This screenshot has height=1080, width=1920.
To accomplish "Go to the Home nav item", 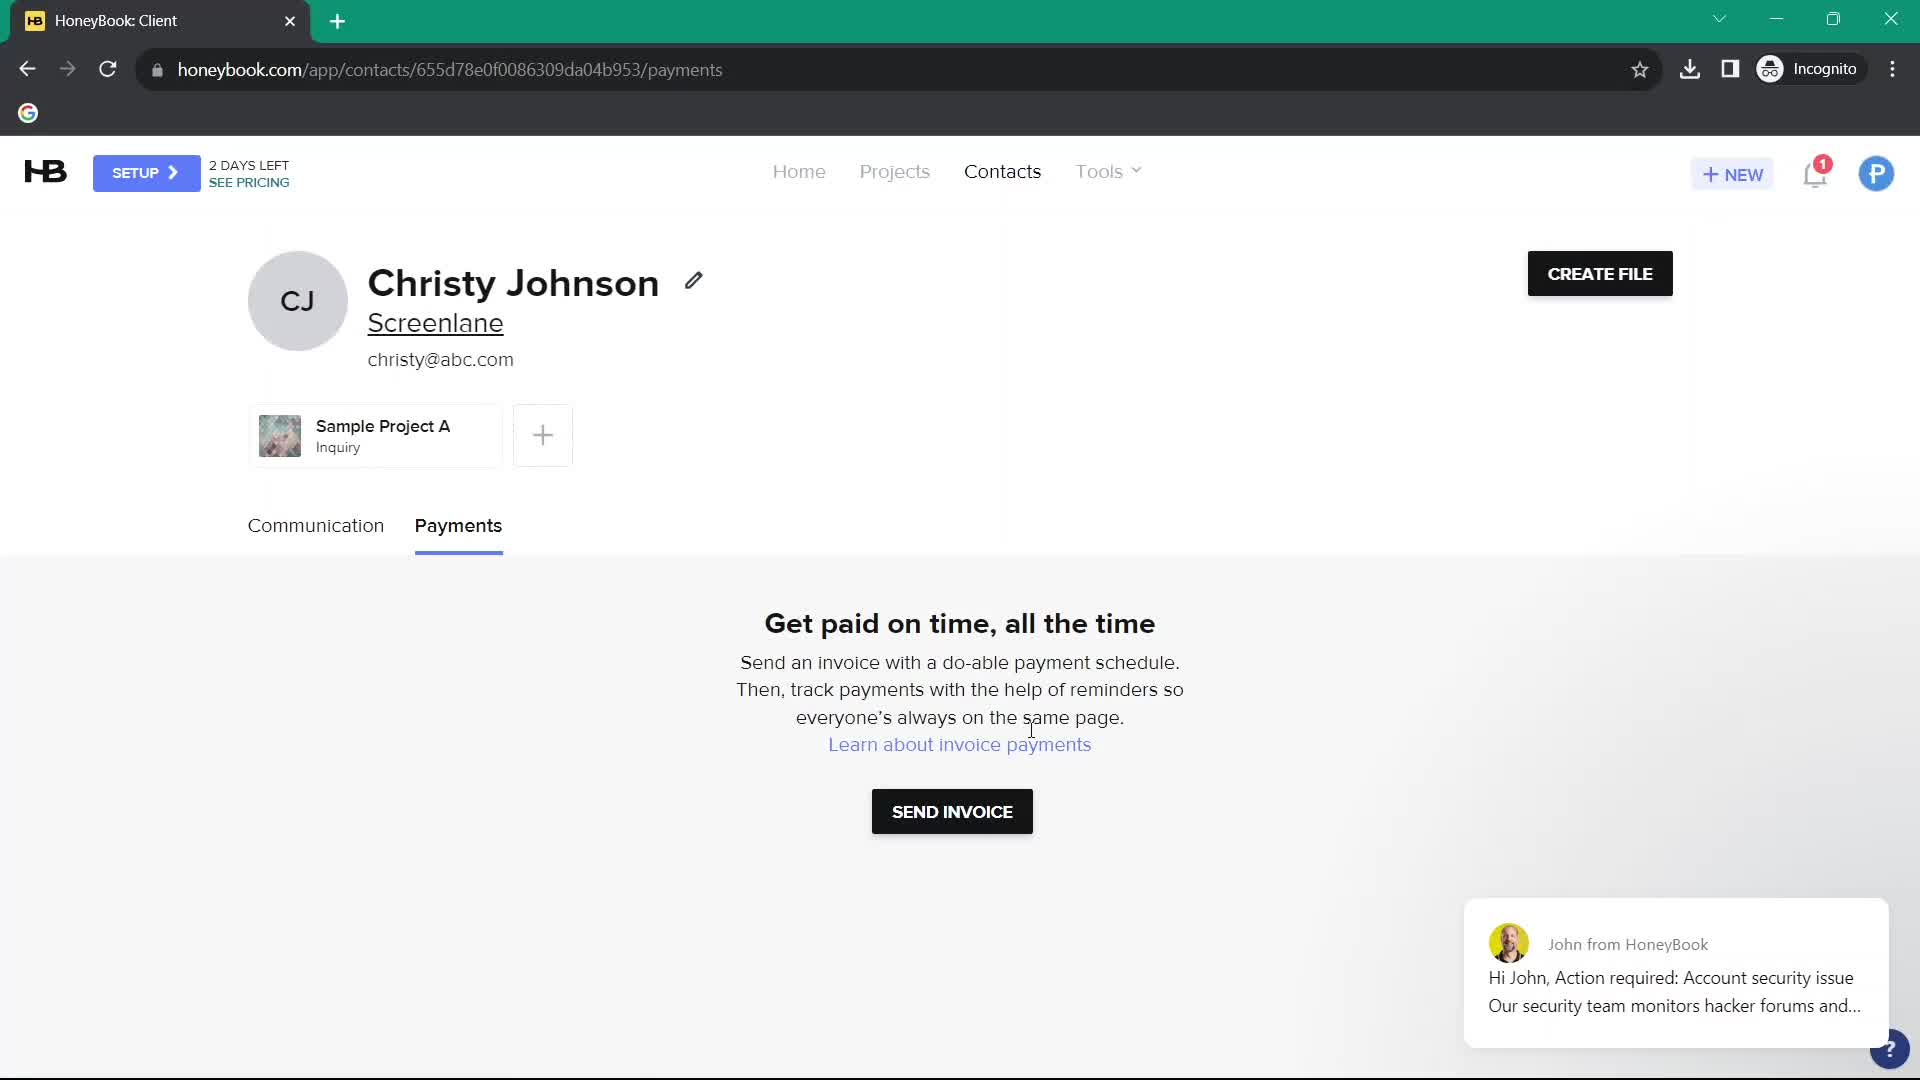I will [799, 172].
